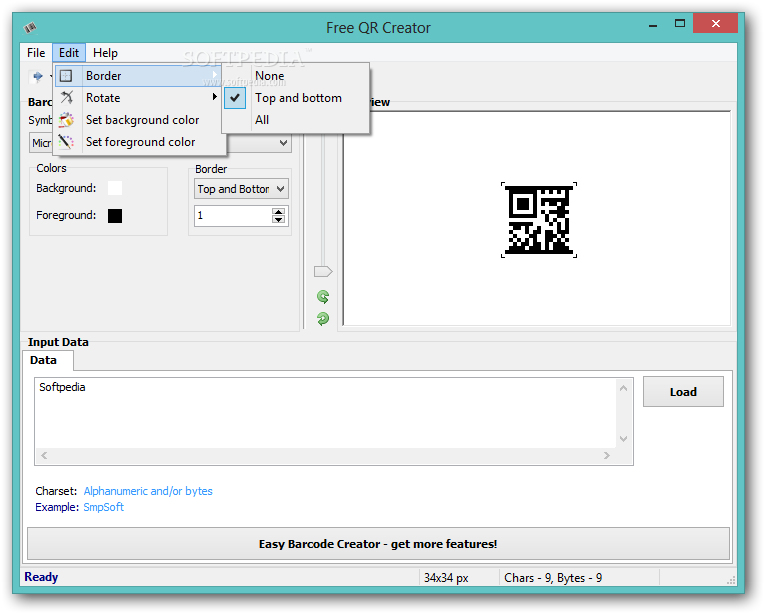Click the app icon in title bar
Screen dimensions: 765x614
[x=30, y=27]
